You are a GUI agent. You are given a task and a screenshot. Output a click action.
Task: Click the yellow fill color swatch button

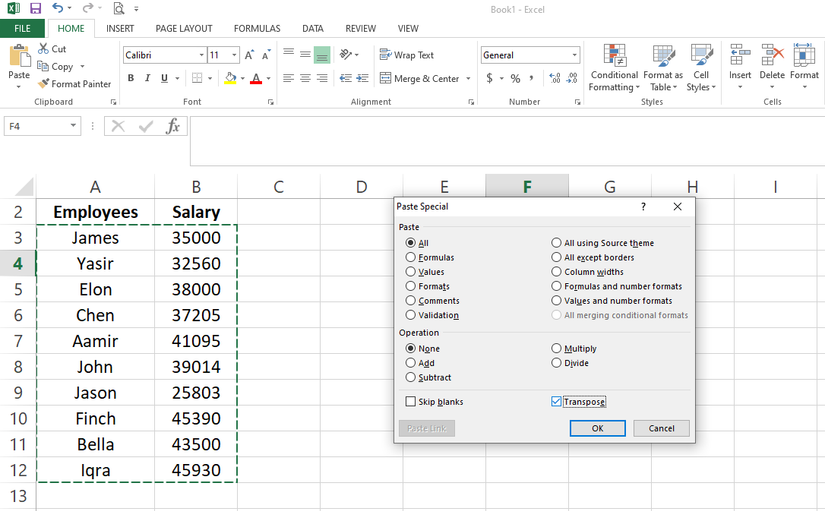pyautogui.click(x=230, y=78)
